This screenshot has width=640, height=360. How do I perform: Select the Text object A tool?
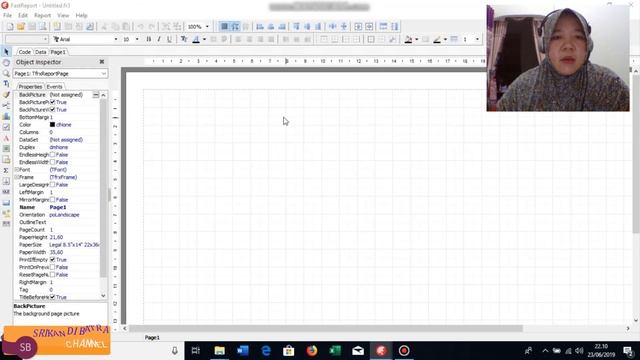coord(6,138)
